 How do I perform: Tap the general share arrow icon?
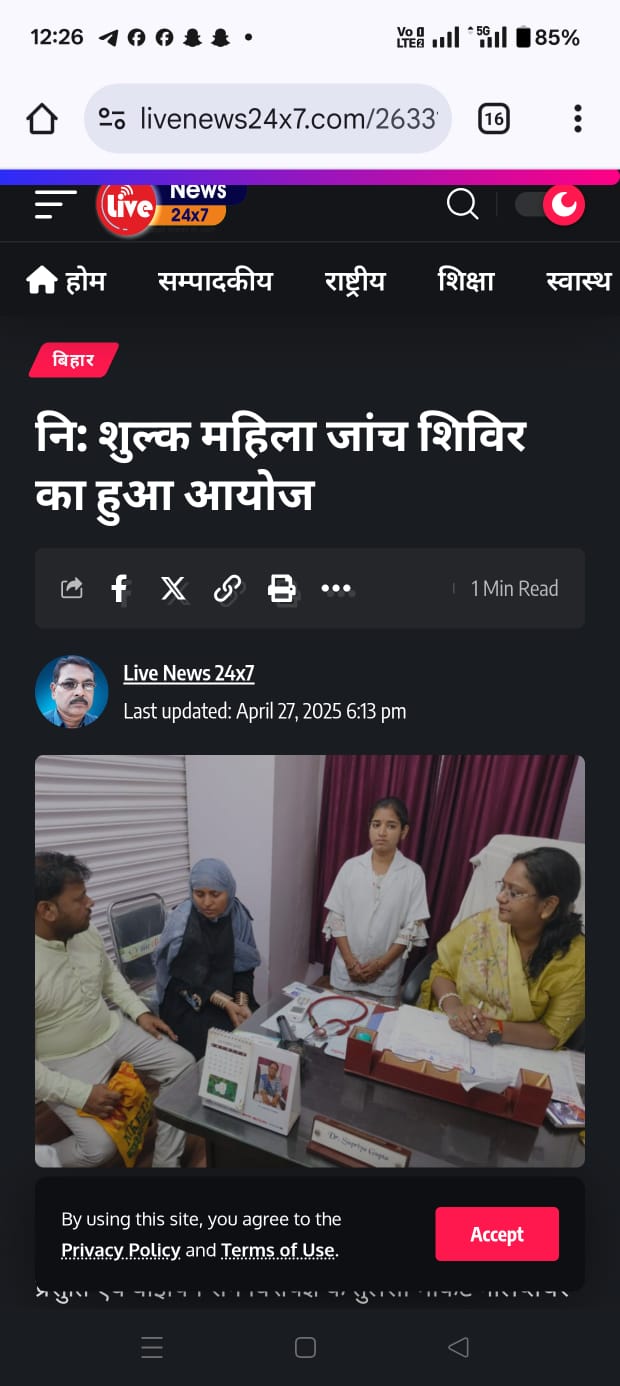click(72, 588)
